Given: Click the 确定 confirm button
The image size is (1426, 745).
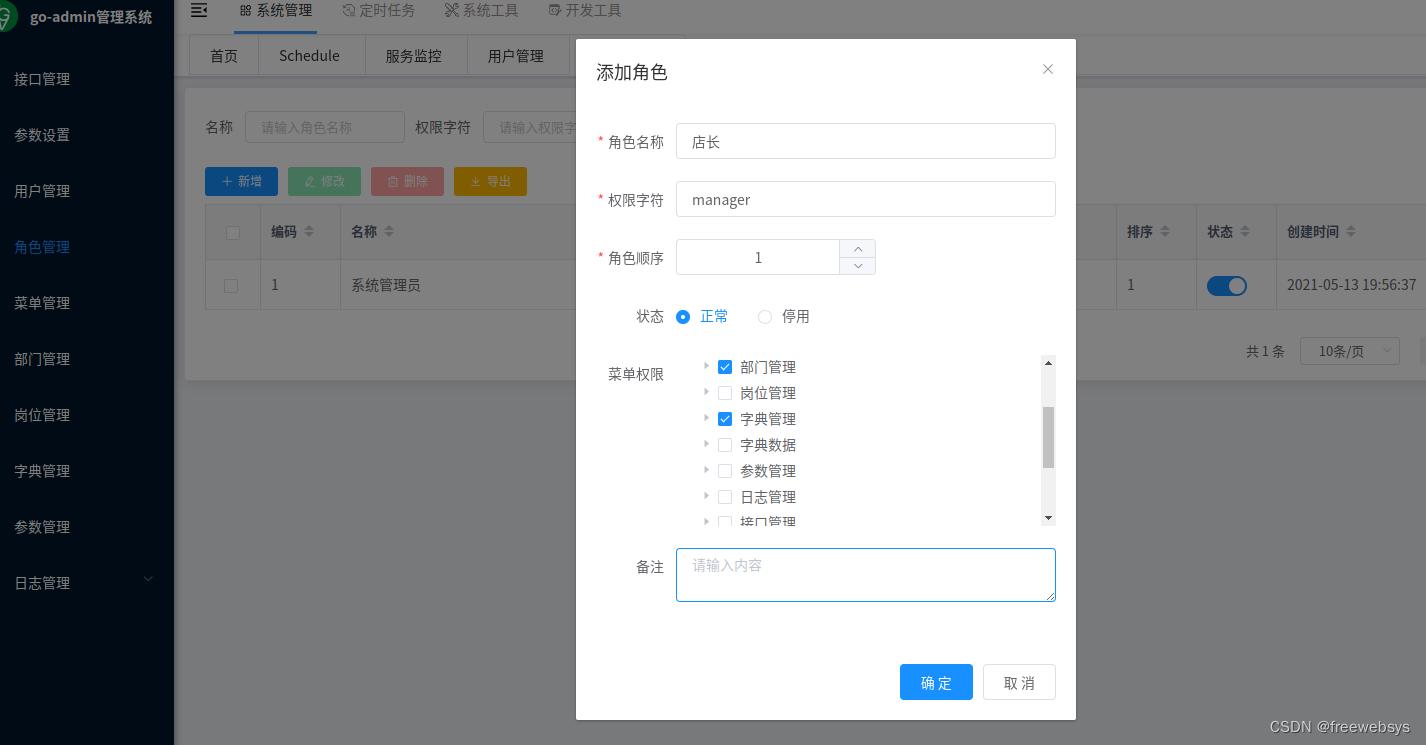Looking at the screenshot, I should click(x=936, y=682).
